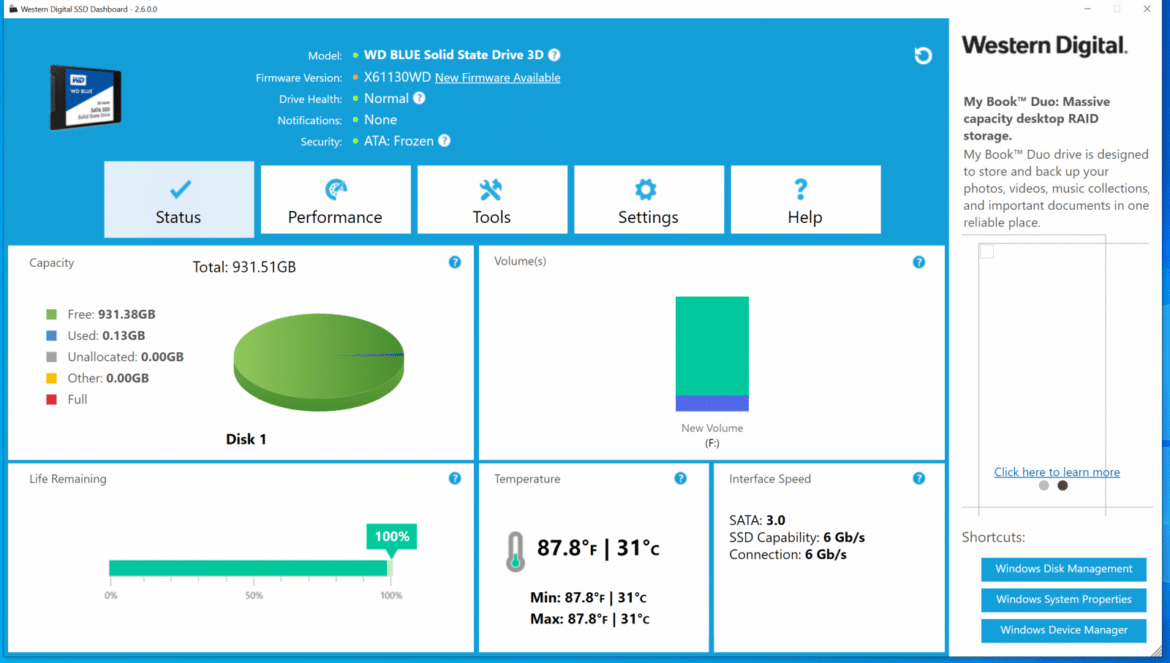Click the WD BLUE Solid State Drive 3D model name
This screenshot has width=1170, height=663.
click(454, 55)
